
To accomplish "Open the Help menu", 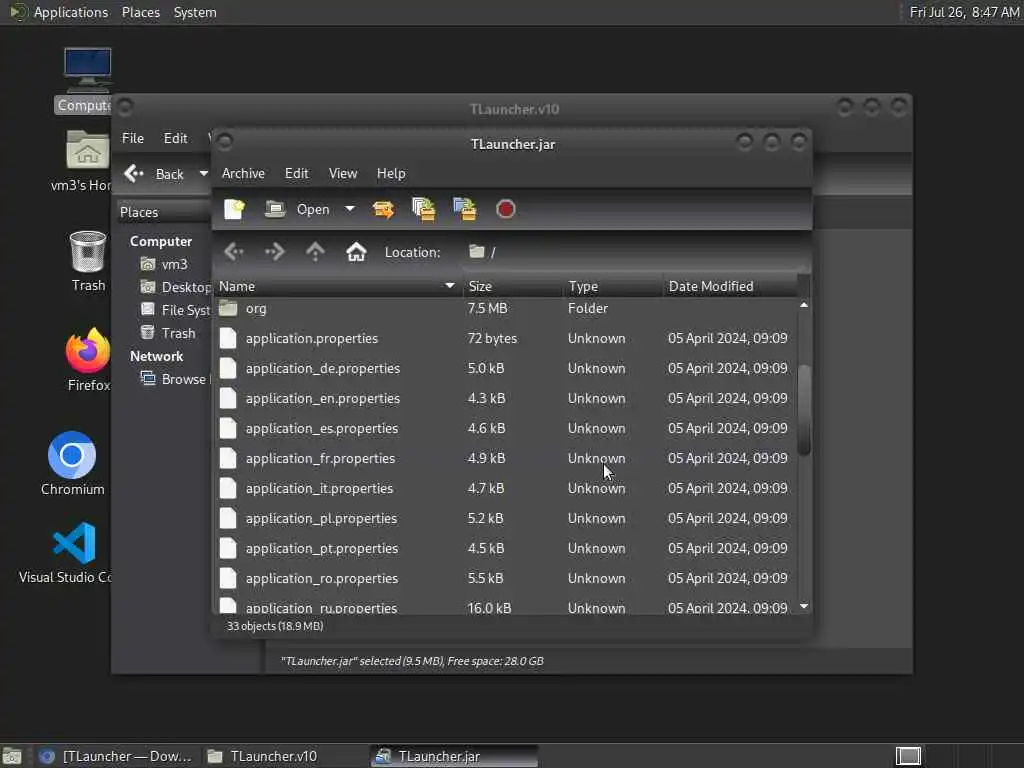I will (x=391, y=174).
